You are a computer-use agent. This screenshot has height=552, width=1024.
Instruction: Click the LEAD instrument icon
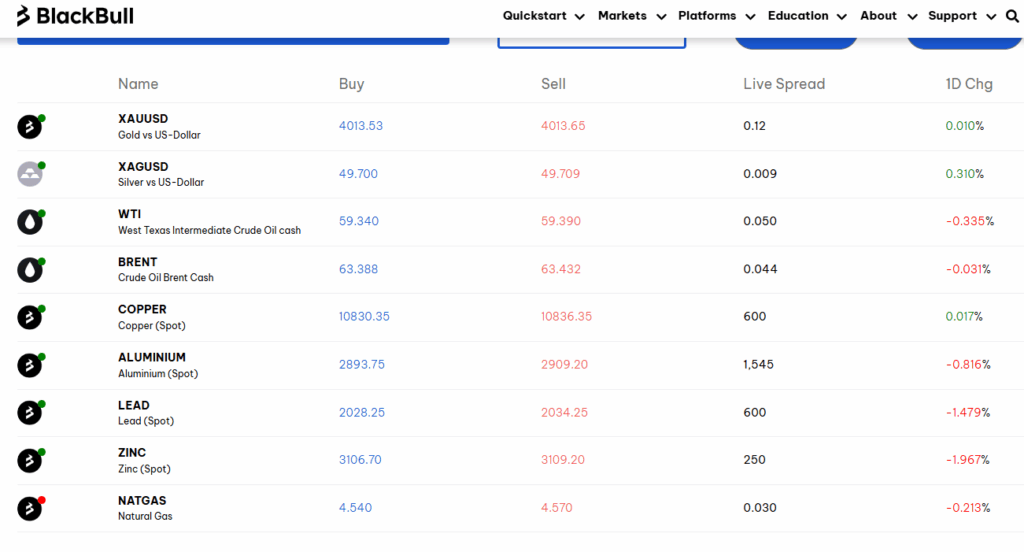pos(29,412)
